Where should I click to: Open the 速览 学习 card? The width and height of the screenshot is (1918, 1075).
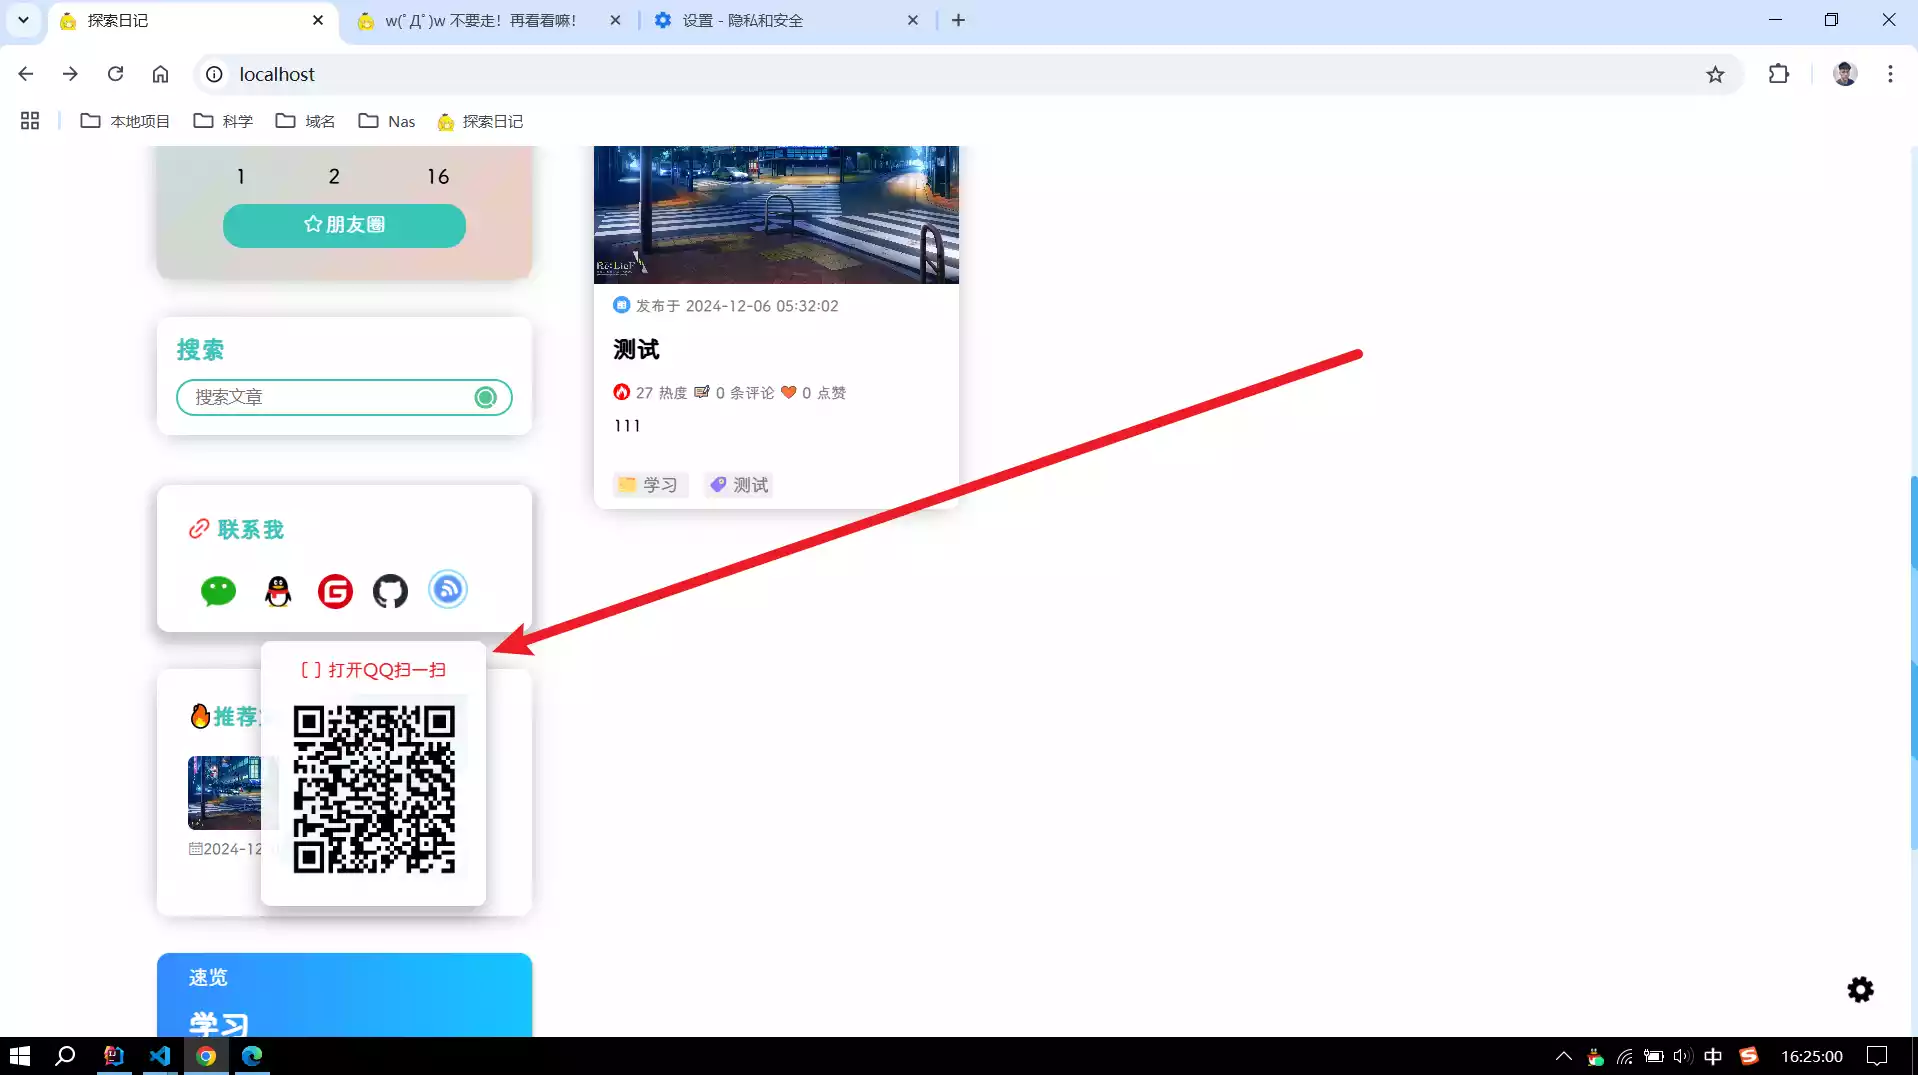344,995
